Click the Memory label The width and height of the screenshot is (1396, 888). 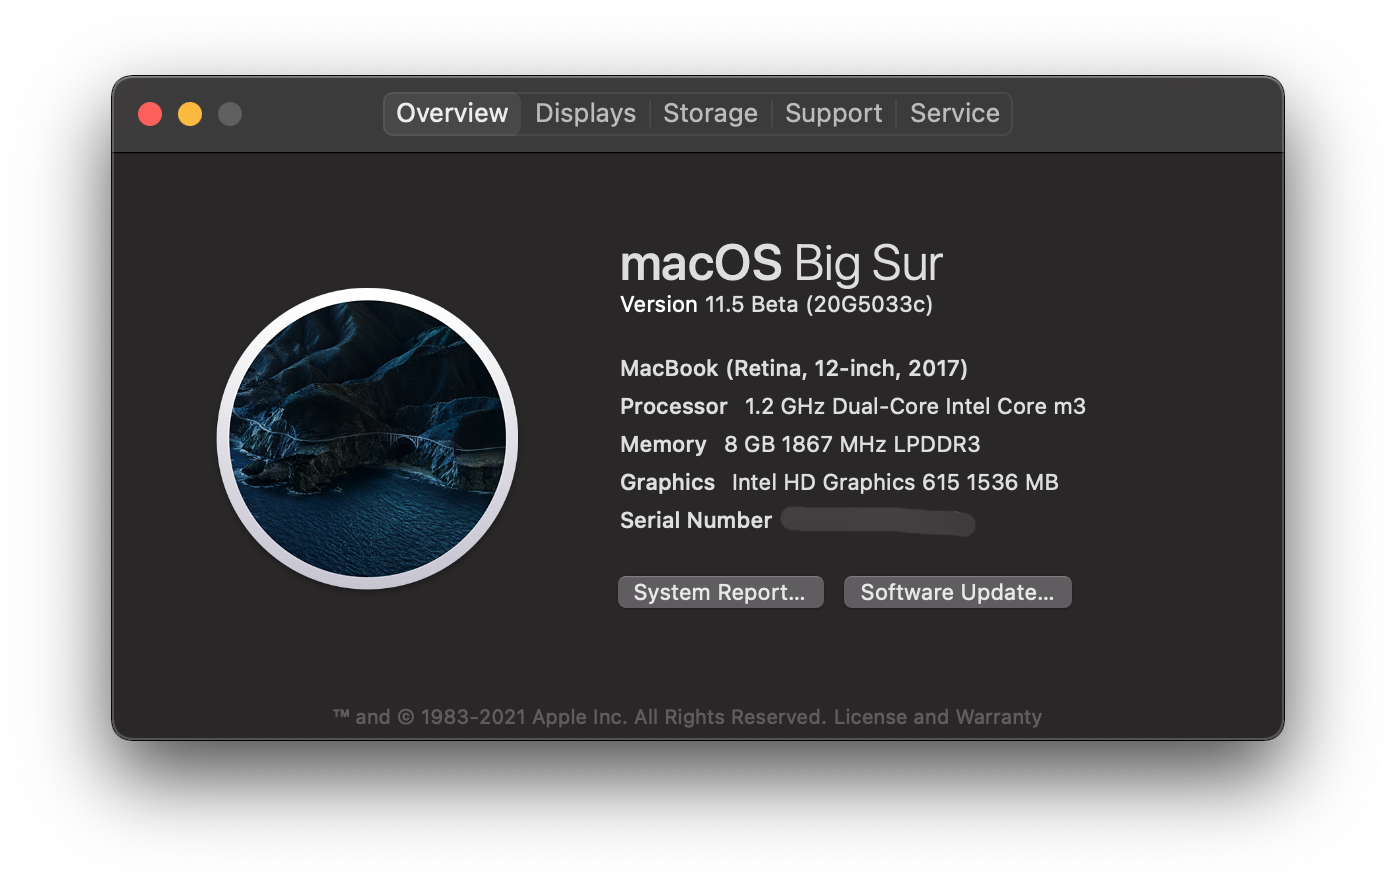coord(663,444)
